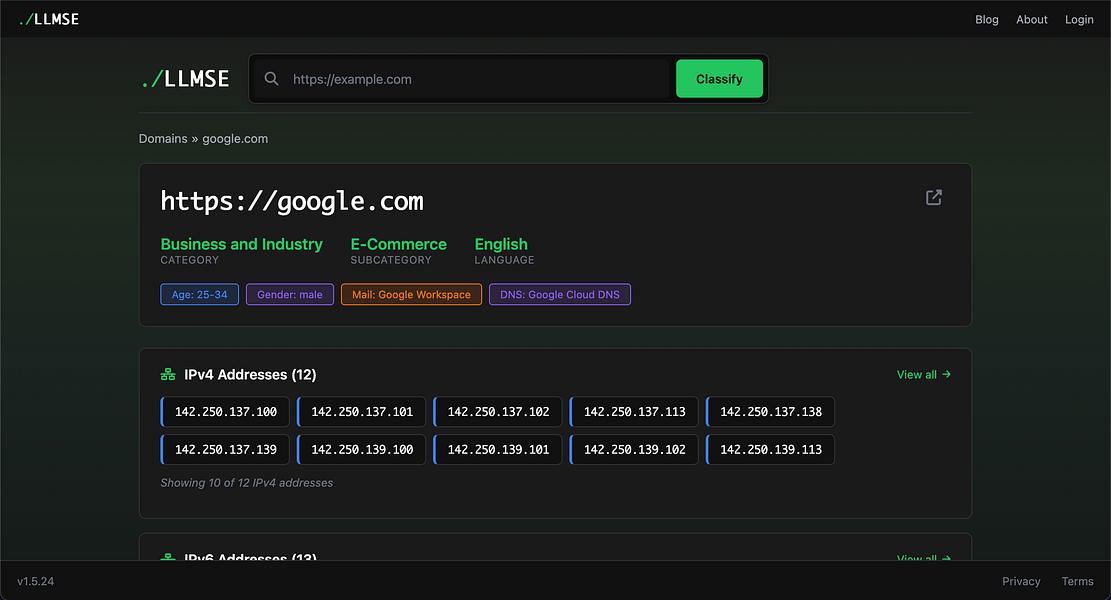Select the English language label
Screen dimensions: 1111x600
(501, 244)
